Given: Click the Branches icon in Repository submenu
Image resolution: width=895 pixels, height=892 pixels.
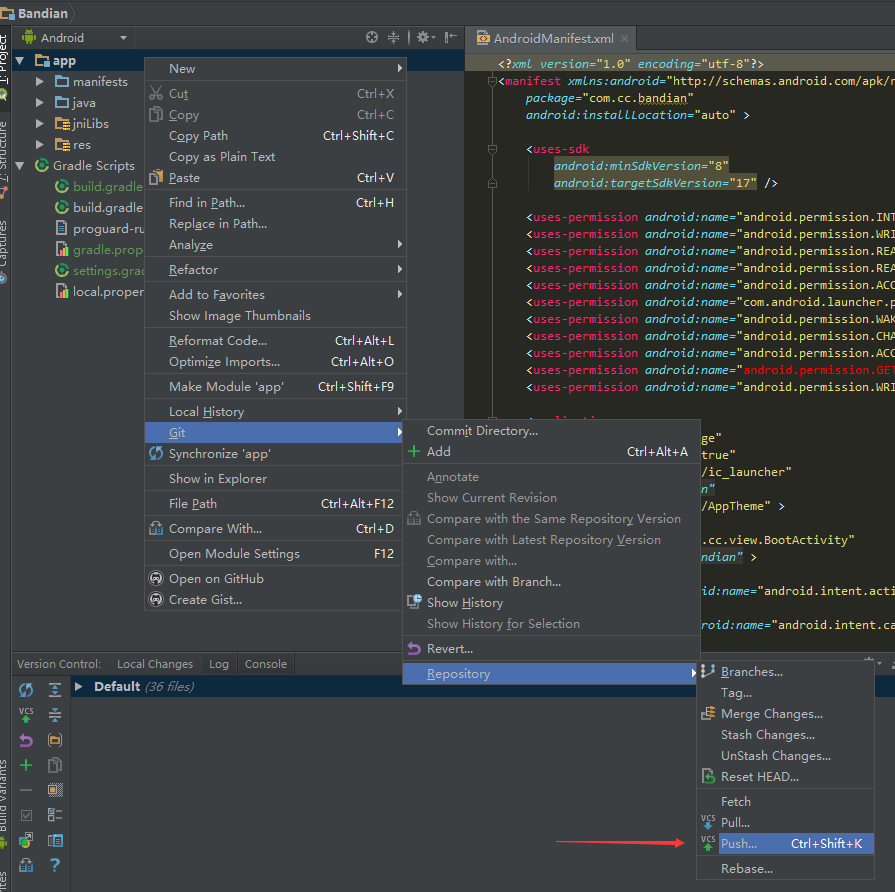Looking at the screenshot, I should (x=708, y=672).
